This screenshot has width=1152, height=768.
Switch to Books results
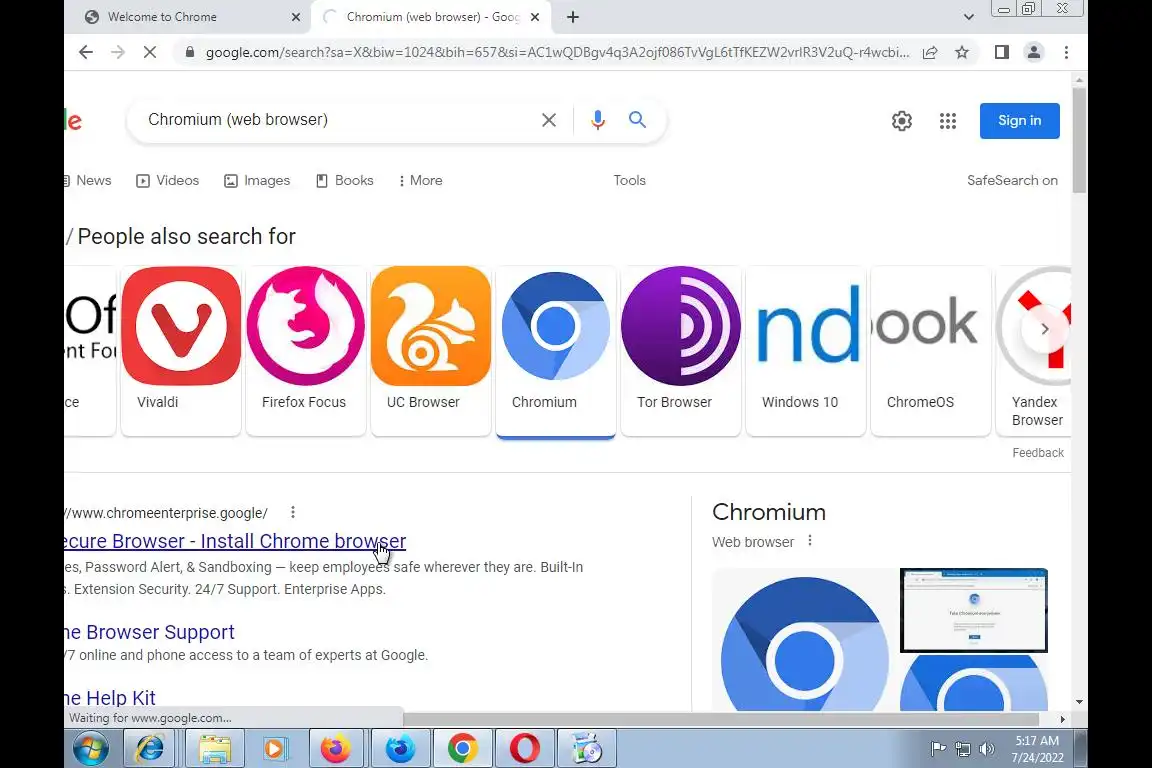(x=345, y=180)
